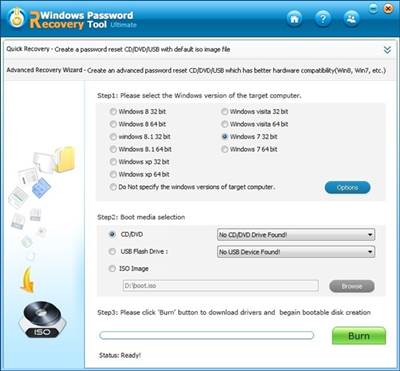This screenshot has width=400, height=371.
Task: Click the ISO disc icon in sidebar
Action: coord(42,320)
